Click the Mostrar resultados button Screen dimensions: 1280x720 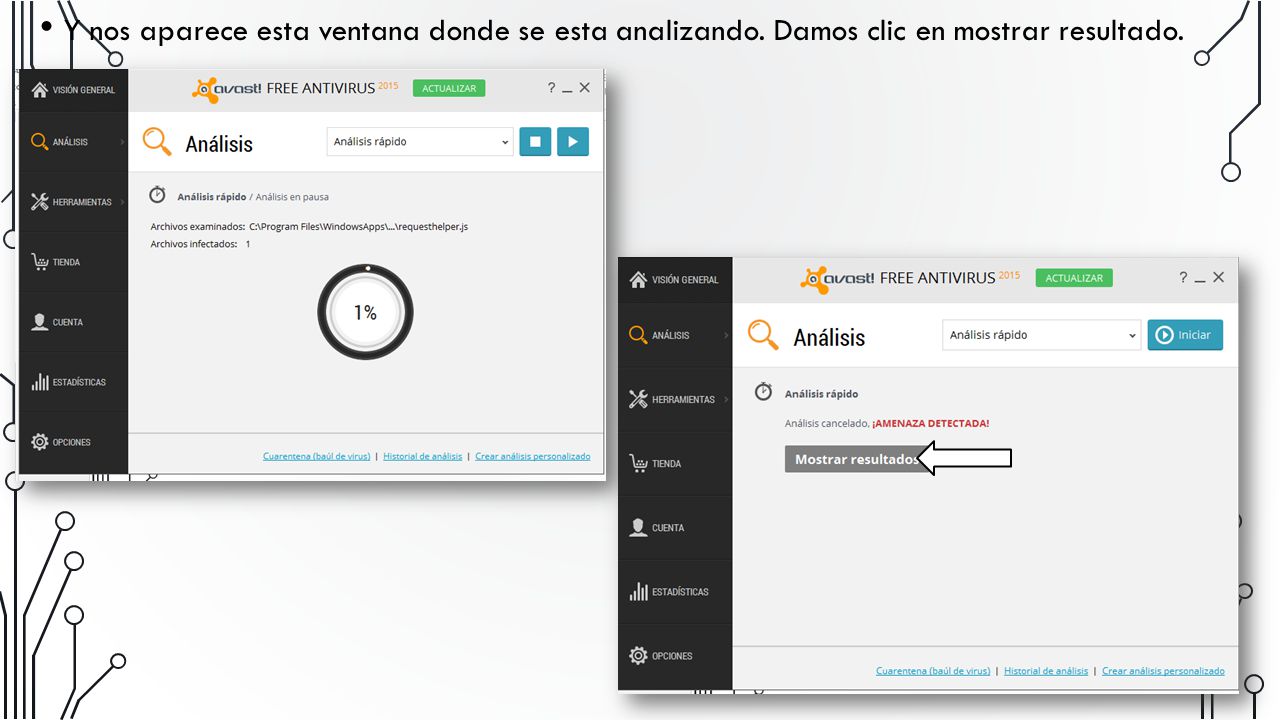[859, 459]
